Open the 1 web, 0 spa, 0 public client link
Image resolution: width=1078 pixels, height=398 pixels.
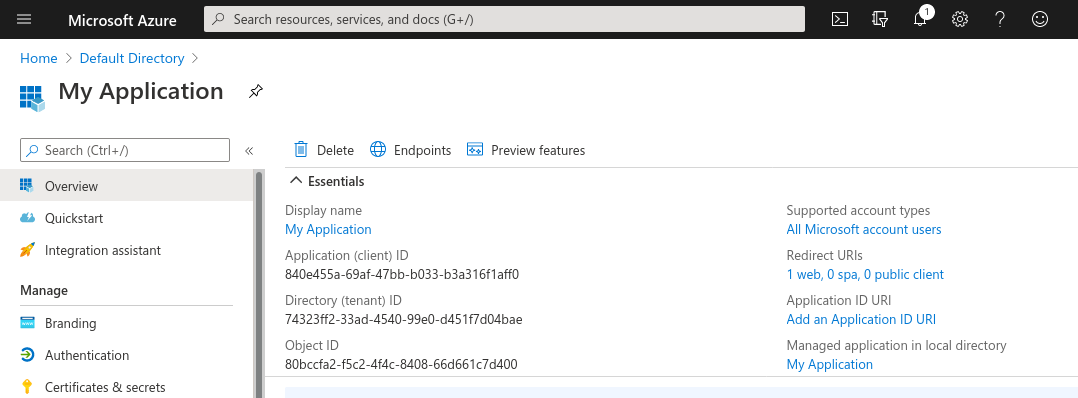coord(865,274)
